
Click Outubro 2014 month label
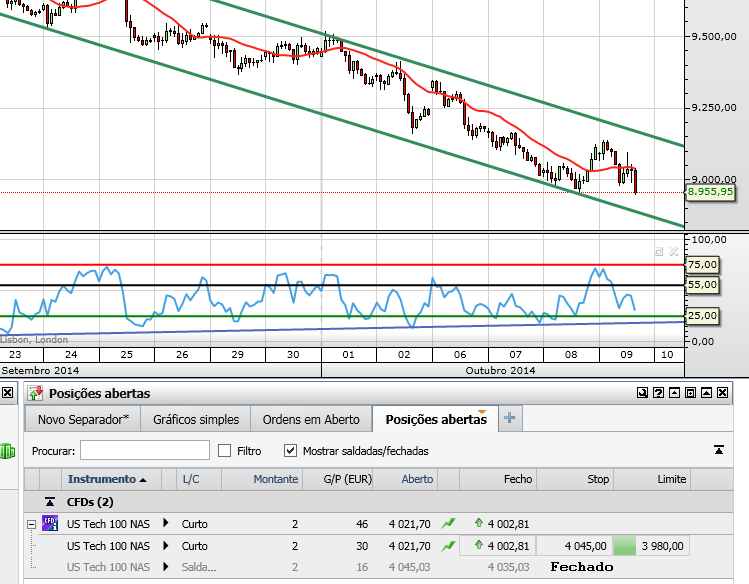pyautogui.click(x=500, y=370)
